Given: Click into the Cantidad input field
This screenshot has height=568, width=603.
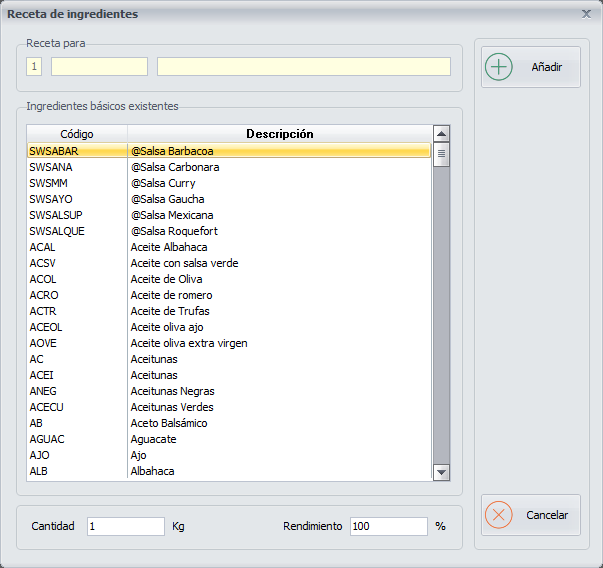Looking at the screenshot, I should coord(125,526).
